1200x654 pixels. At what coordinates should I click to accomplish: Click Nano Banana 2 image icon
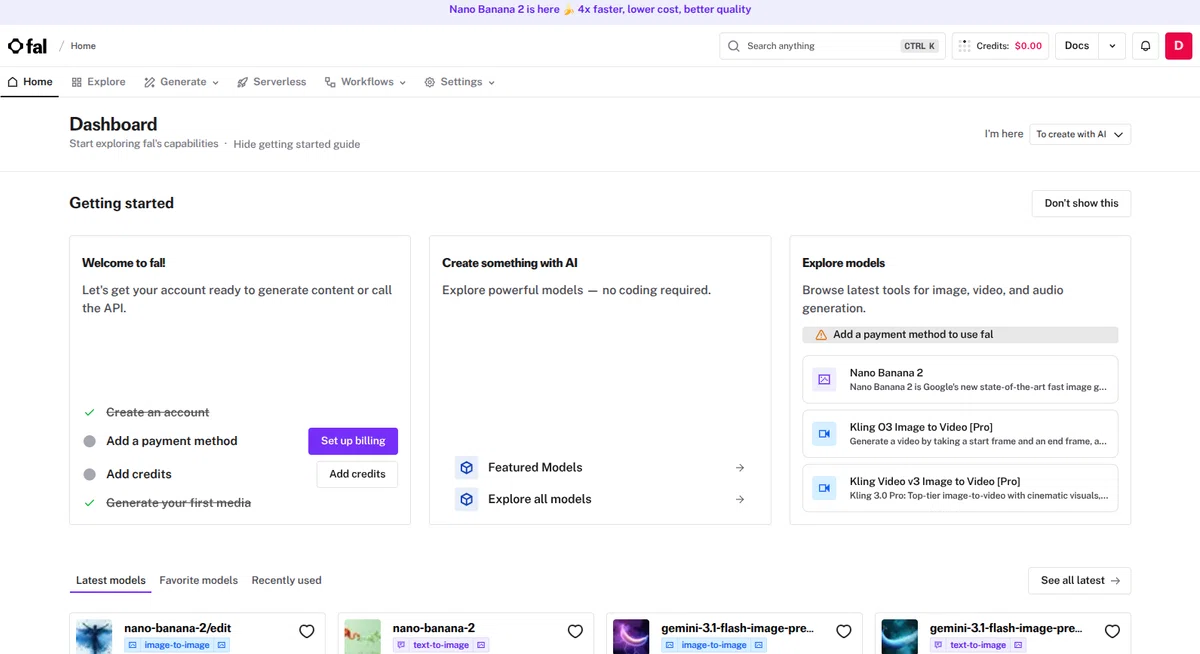[824, 380]
